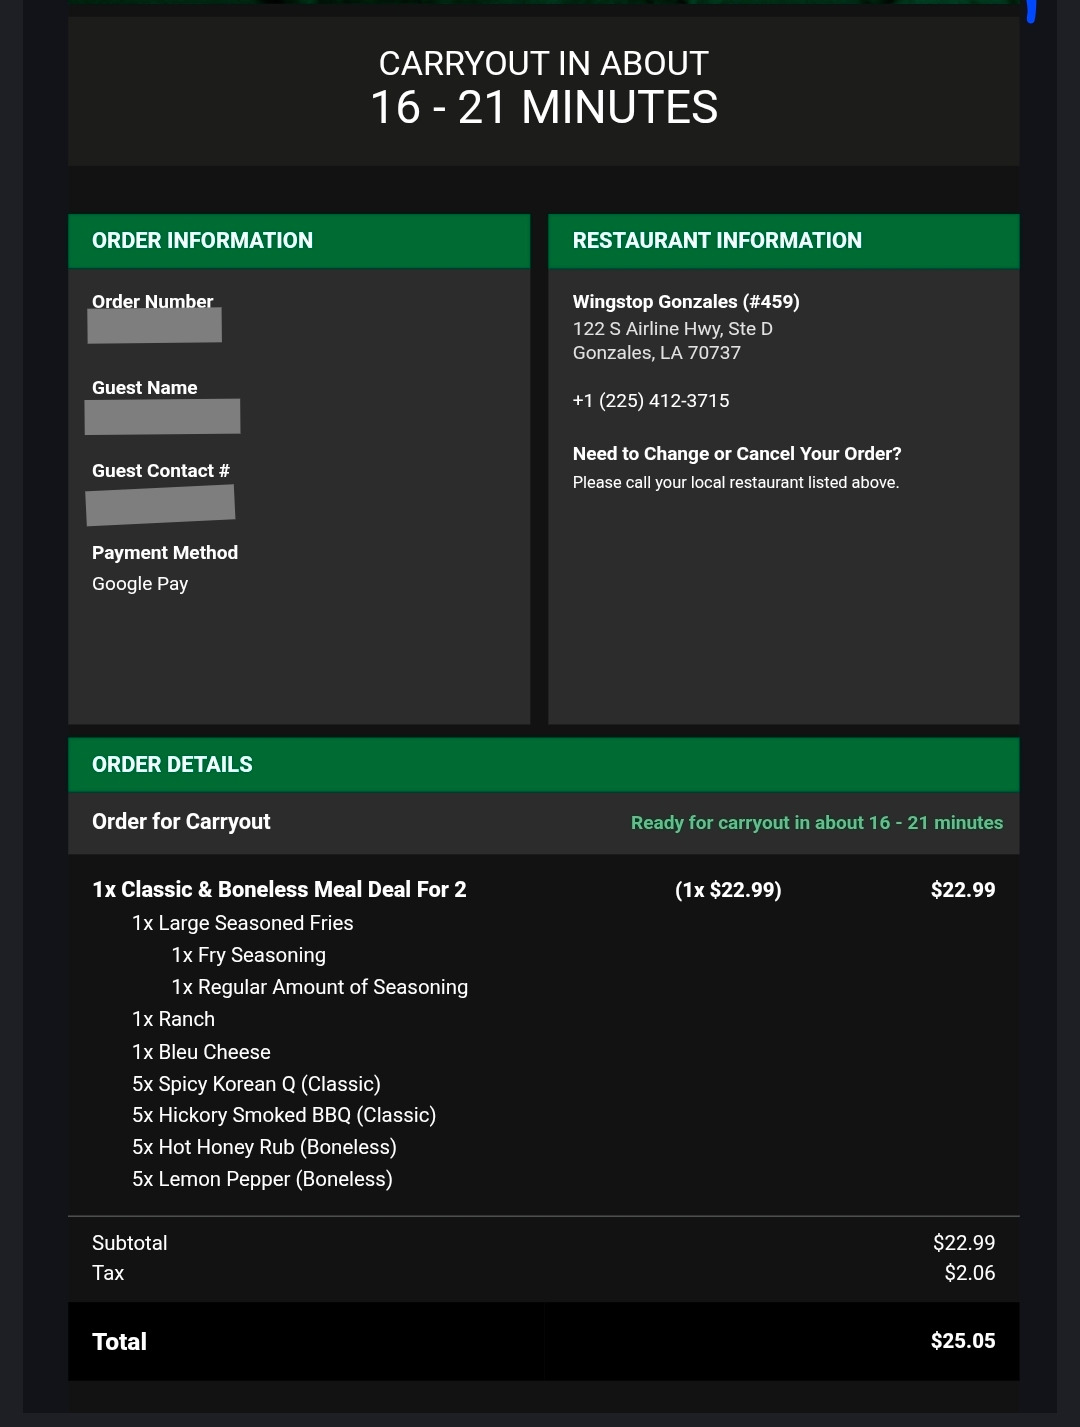
Task: Click the restaurant phone number +1 (225) 412-3715
Action: tap(651, 401)
